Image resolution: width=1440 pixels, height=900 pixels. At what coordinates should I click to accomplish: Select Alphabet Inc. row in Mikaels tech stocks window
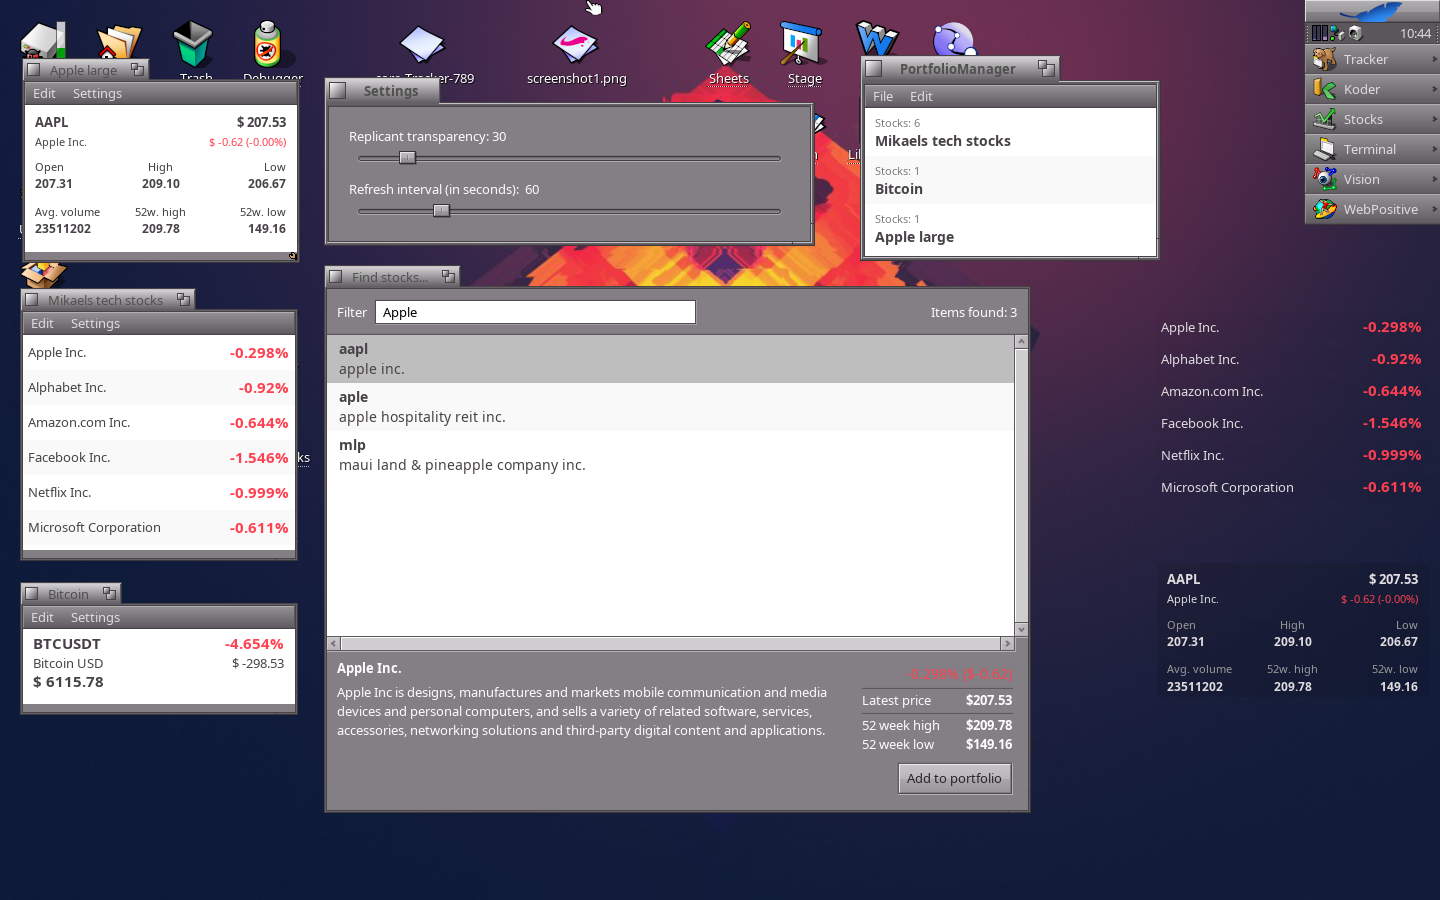point(159,388)
